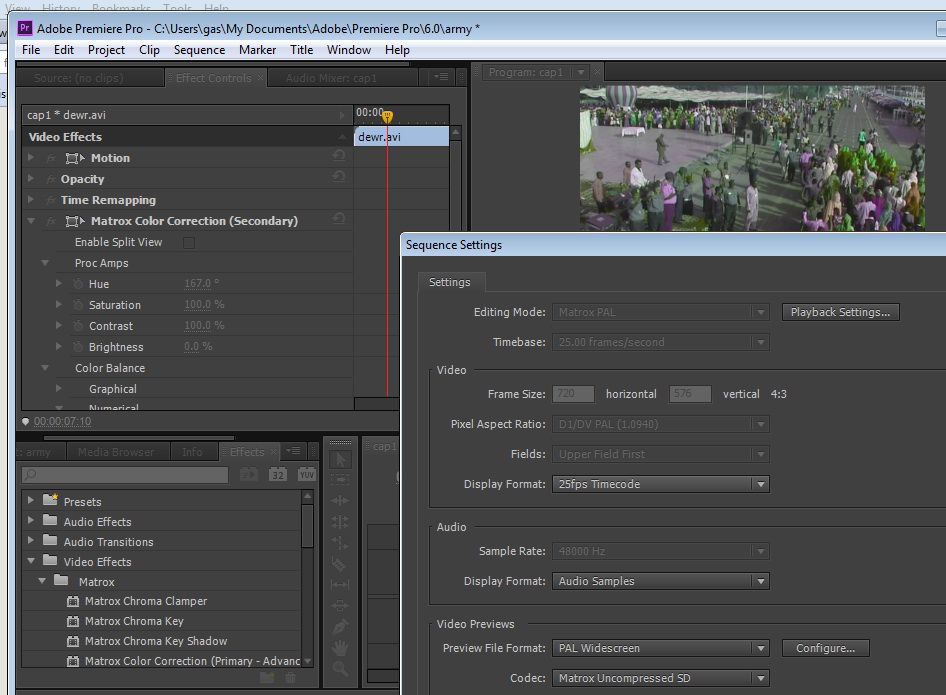Select the Selection arrow tool
946x695 pixels.
339,459
